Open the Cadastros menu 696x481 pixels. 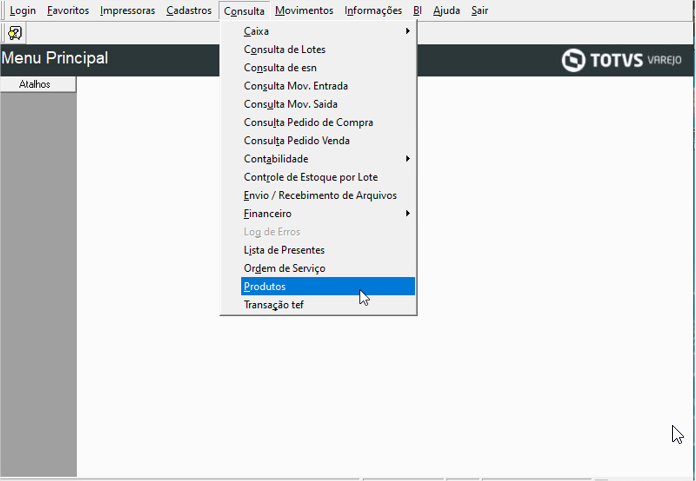coord(189,10)
